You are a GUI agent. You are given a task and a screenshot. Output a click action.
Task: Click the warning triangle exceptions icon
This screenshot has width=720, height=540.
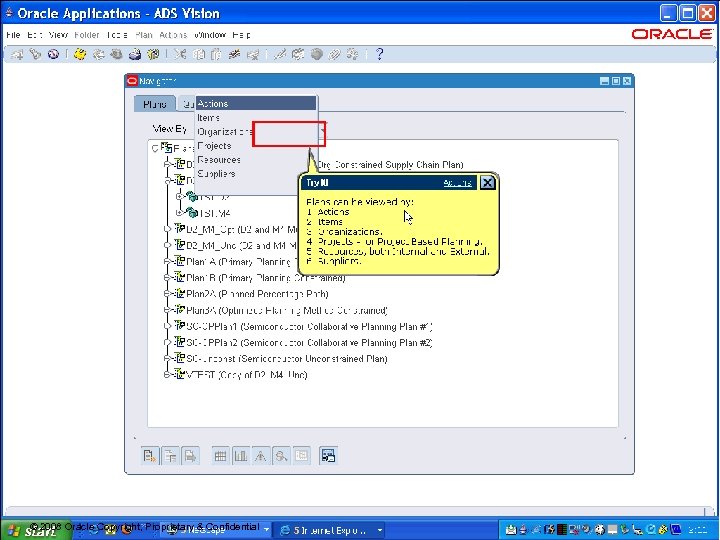[261, 456]
